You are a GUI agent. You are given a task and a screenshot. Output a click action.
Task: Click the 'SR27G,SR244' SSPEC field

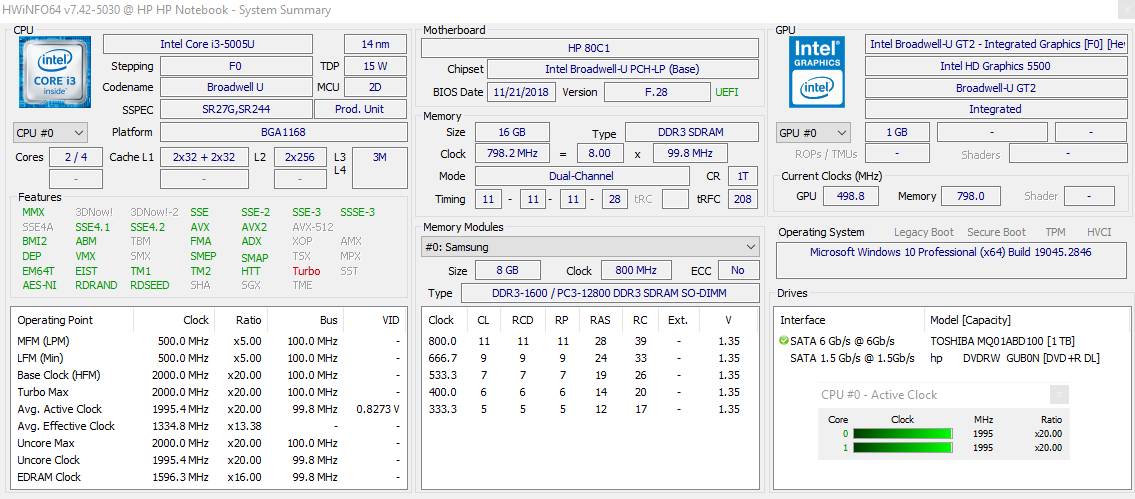(x=235, y=109)
